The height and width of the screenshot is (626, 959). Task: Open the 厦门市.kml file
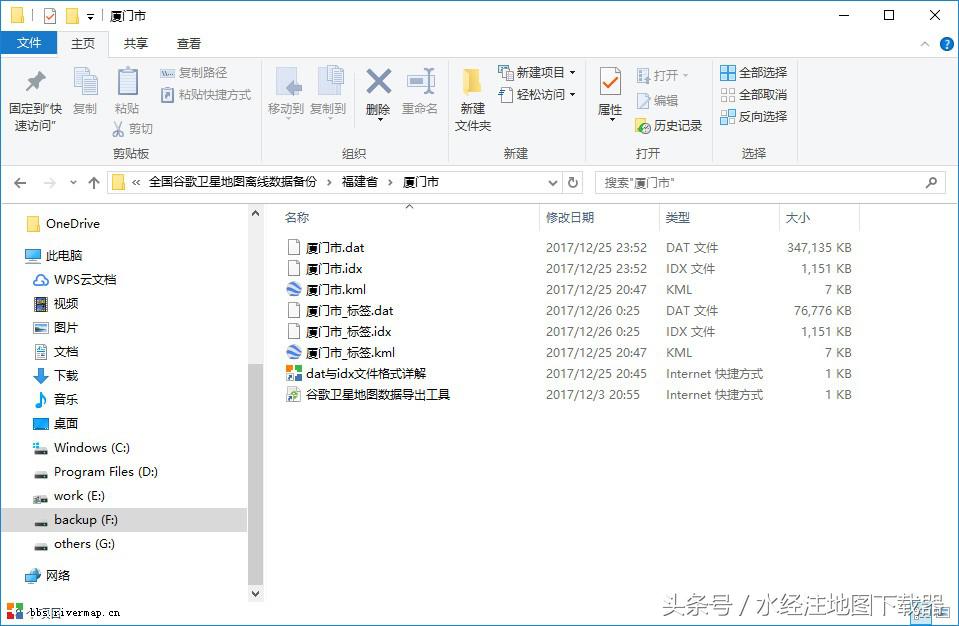click(x=337, y=289)
